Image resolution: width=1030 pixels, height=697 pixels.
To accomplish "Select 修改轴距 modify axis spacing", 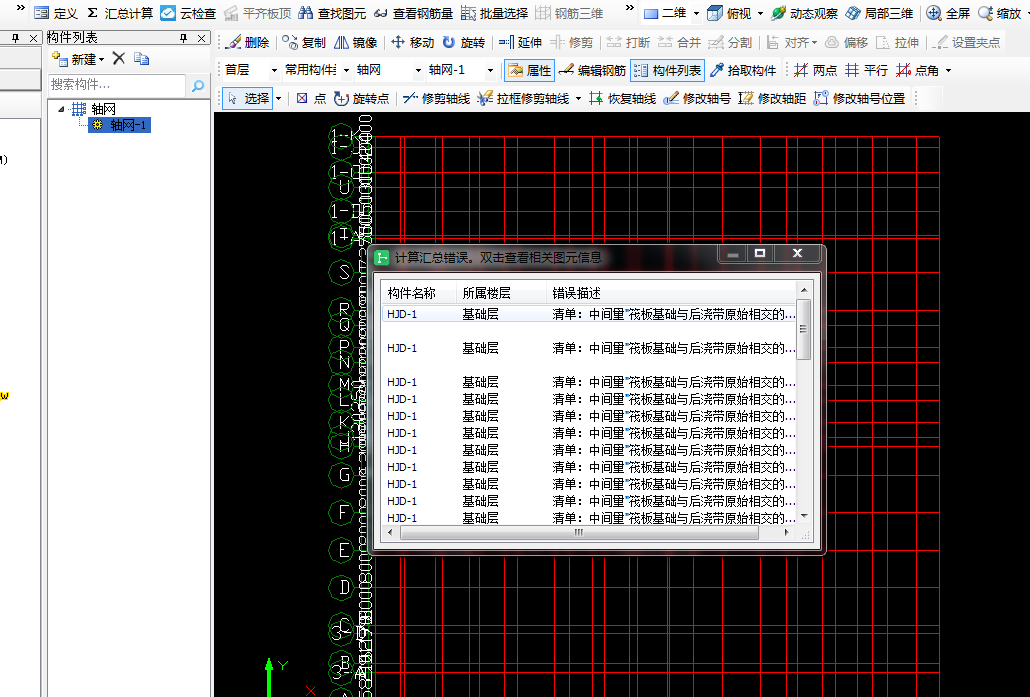I will [772, 99].
